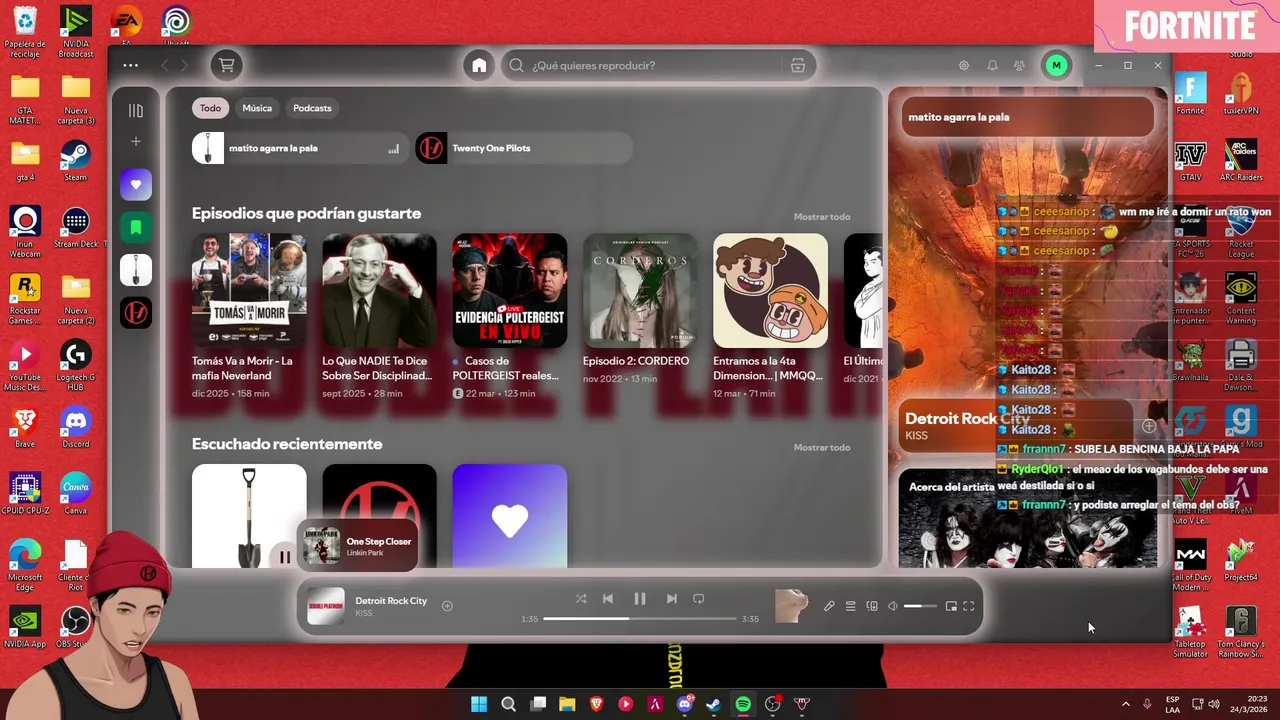Open episode 'Episodio 2: CORDERO'
1280x720 pixels.
tap(640, 310)
